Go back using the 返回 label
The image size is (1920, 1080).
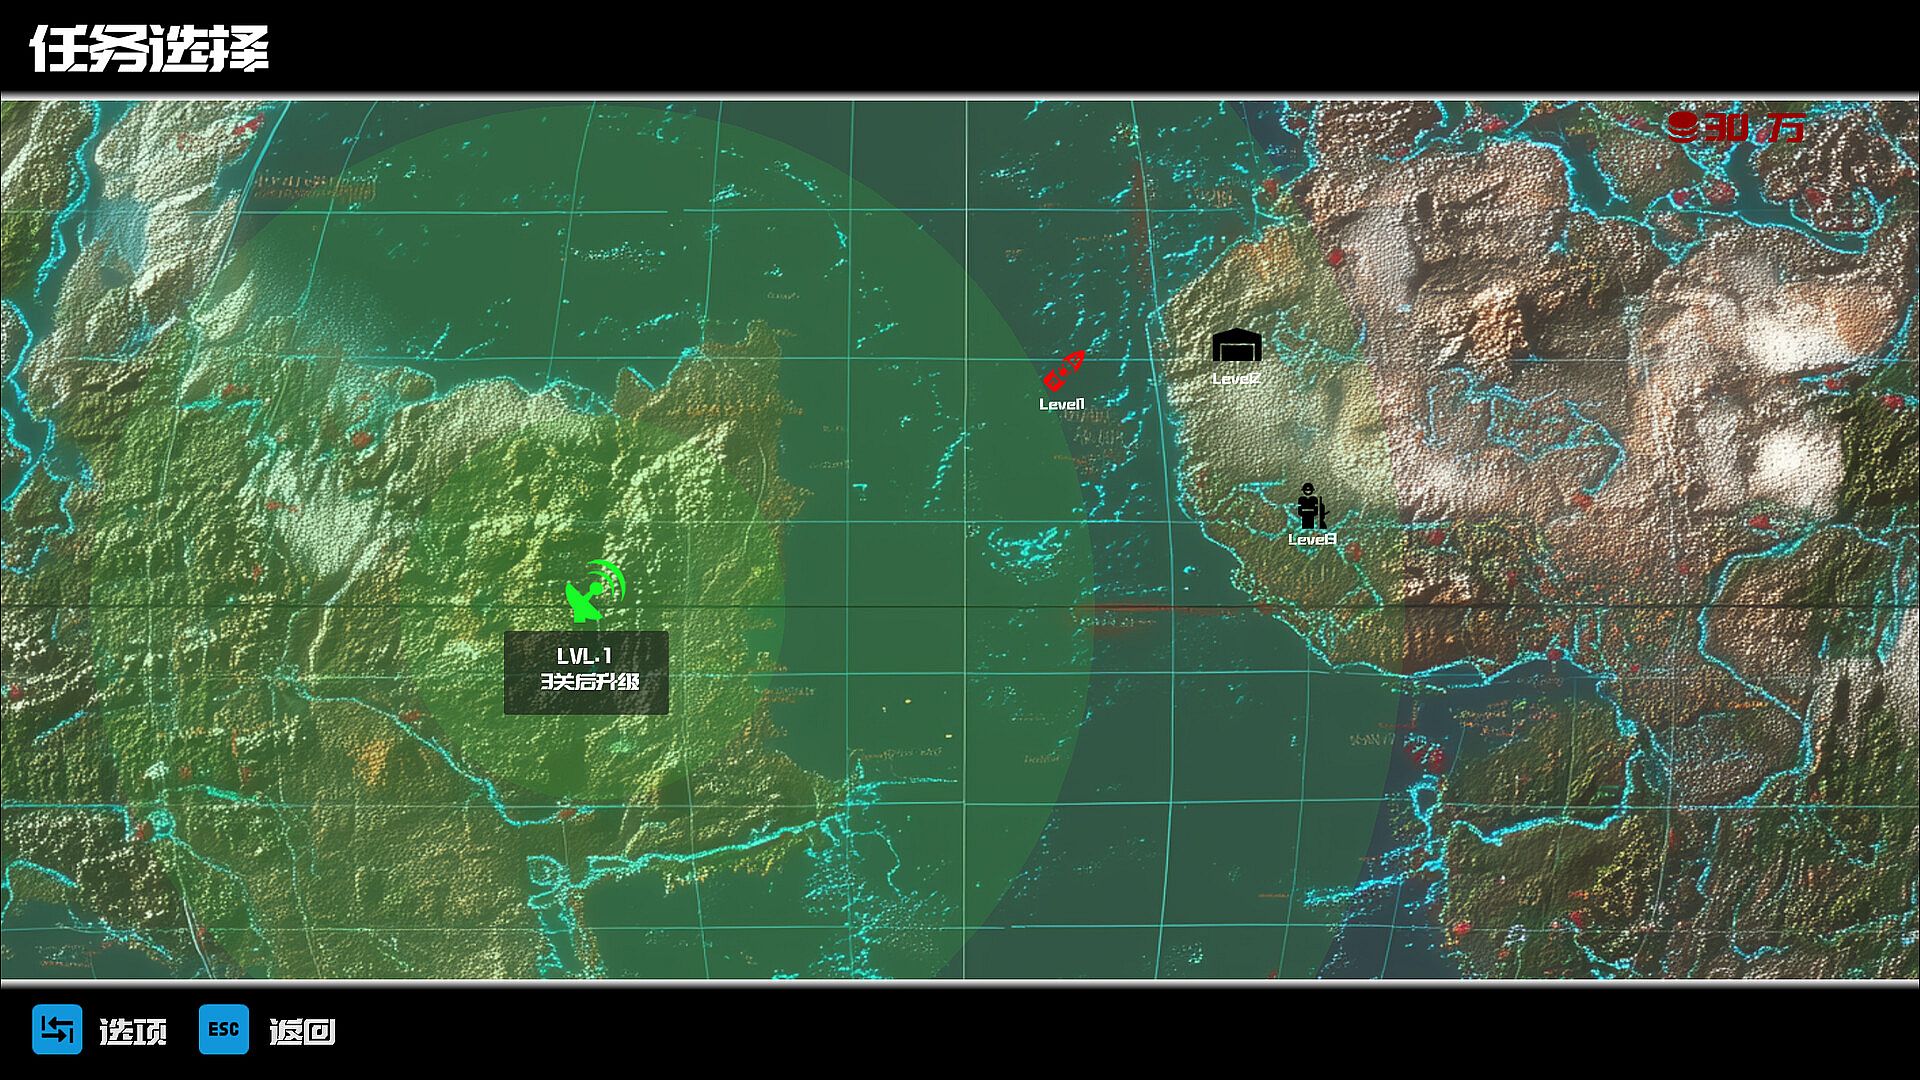[x=302, y=1031]
